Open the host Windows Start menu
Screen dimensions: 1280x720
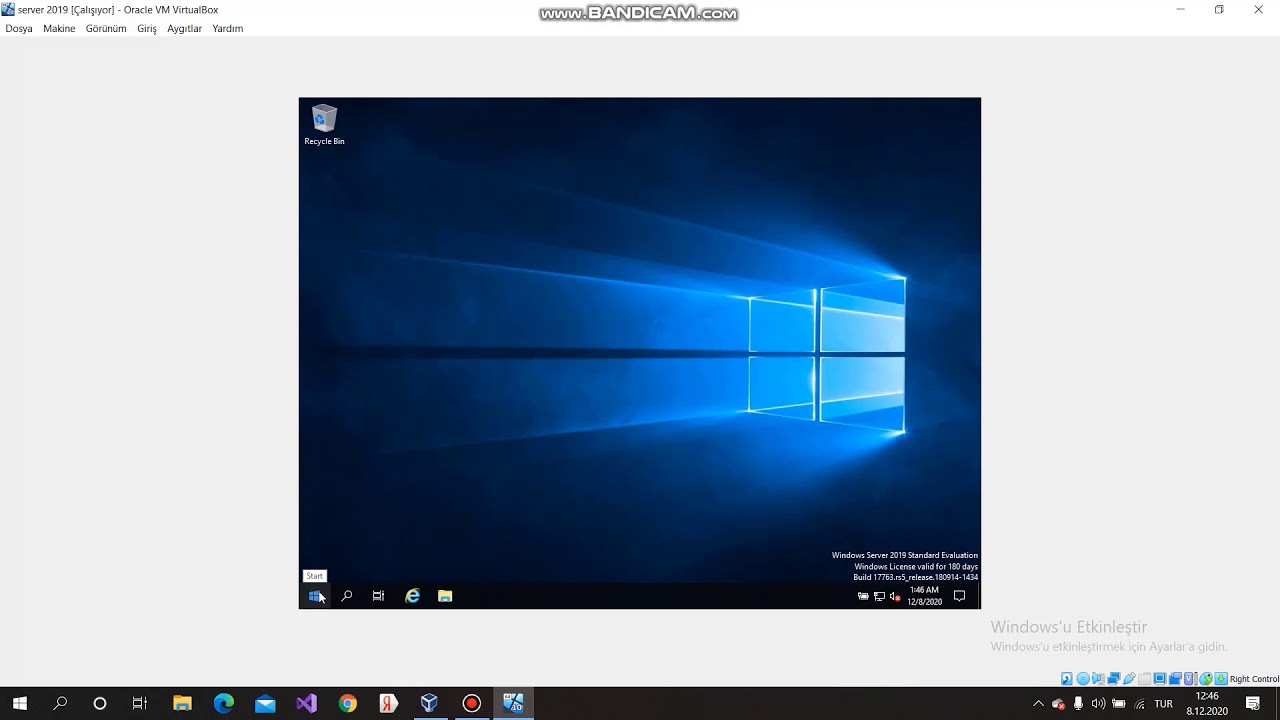pos(19,704)
